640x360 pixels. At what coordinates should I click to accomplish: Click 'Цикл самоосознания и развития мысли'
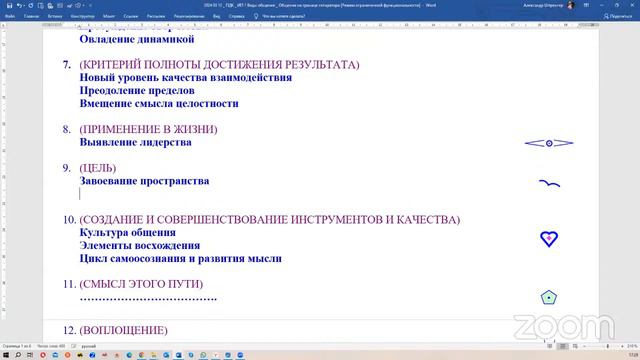[180, 259]
